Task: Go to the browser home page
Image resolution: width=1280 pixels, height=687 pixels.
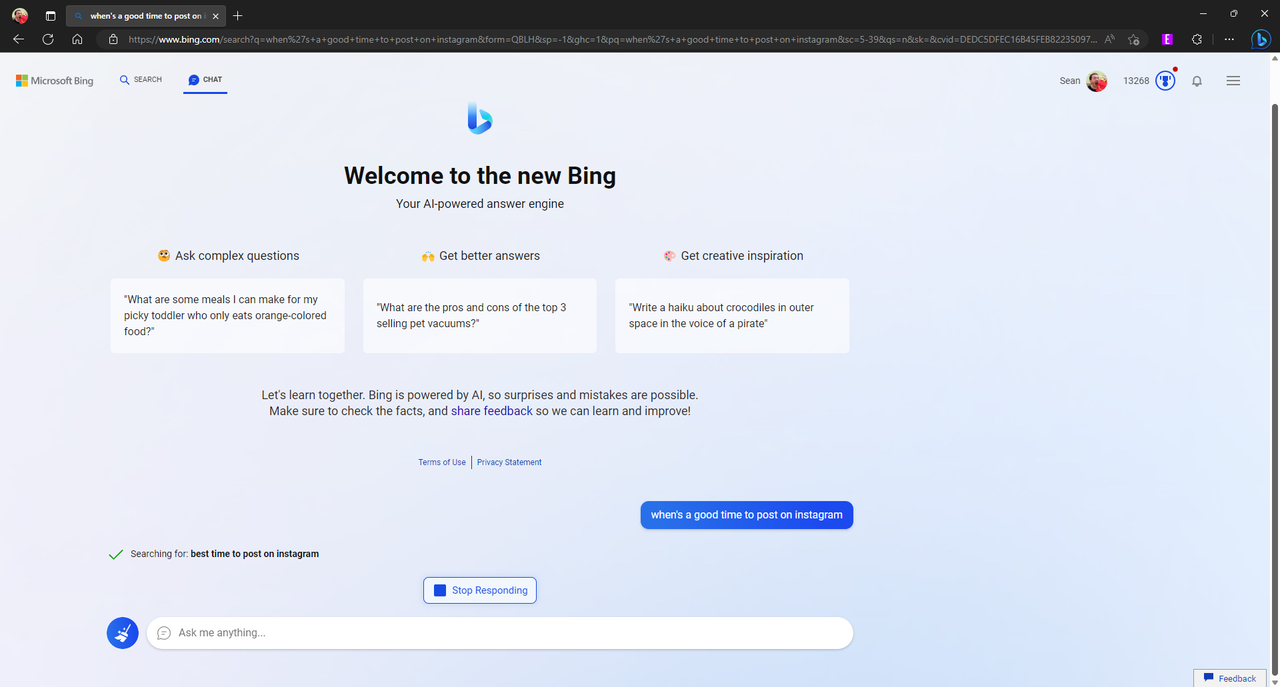Action: tap(77, 39)
